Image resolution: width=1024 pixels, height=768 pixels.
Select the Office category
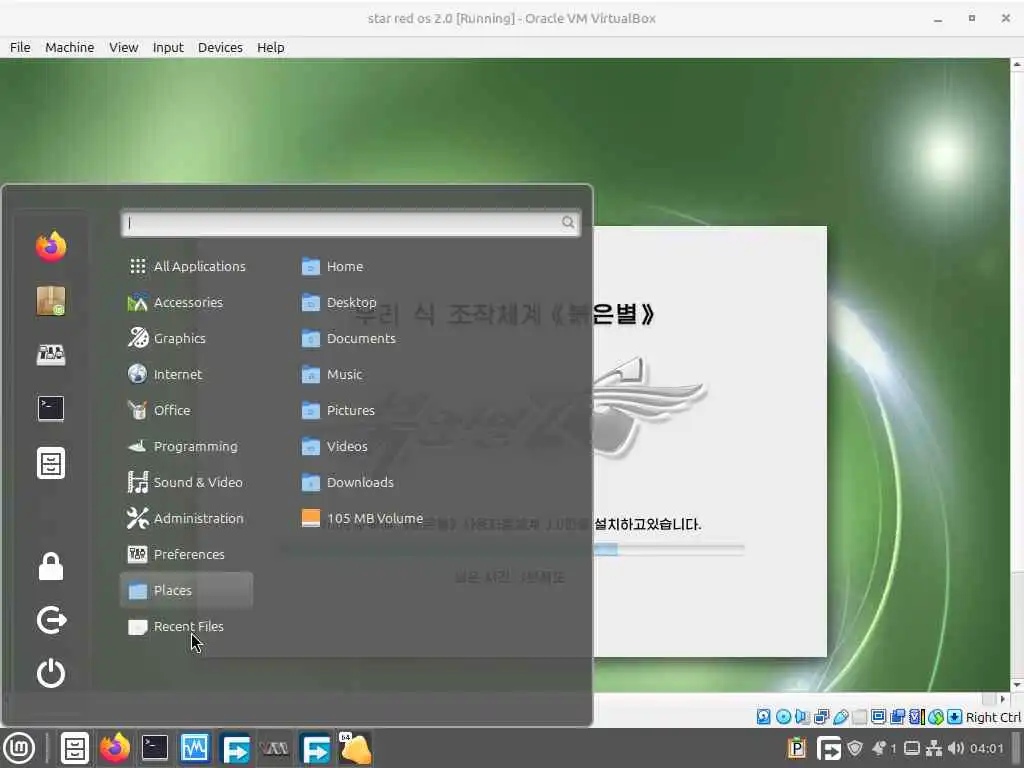click(187, 410)
